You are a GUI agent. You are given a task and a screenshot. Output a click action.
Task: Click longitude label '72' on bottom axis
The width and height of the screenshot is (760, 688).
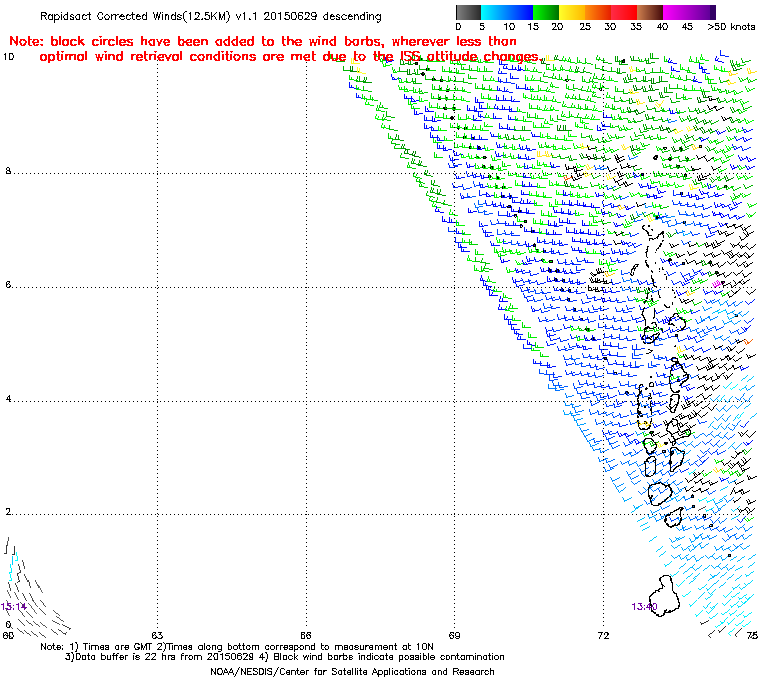(x=603, y=635)
